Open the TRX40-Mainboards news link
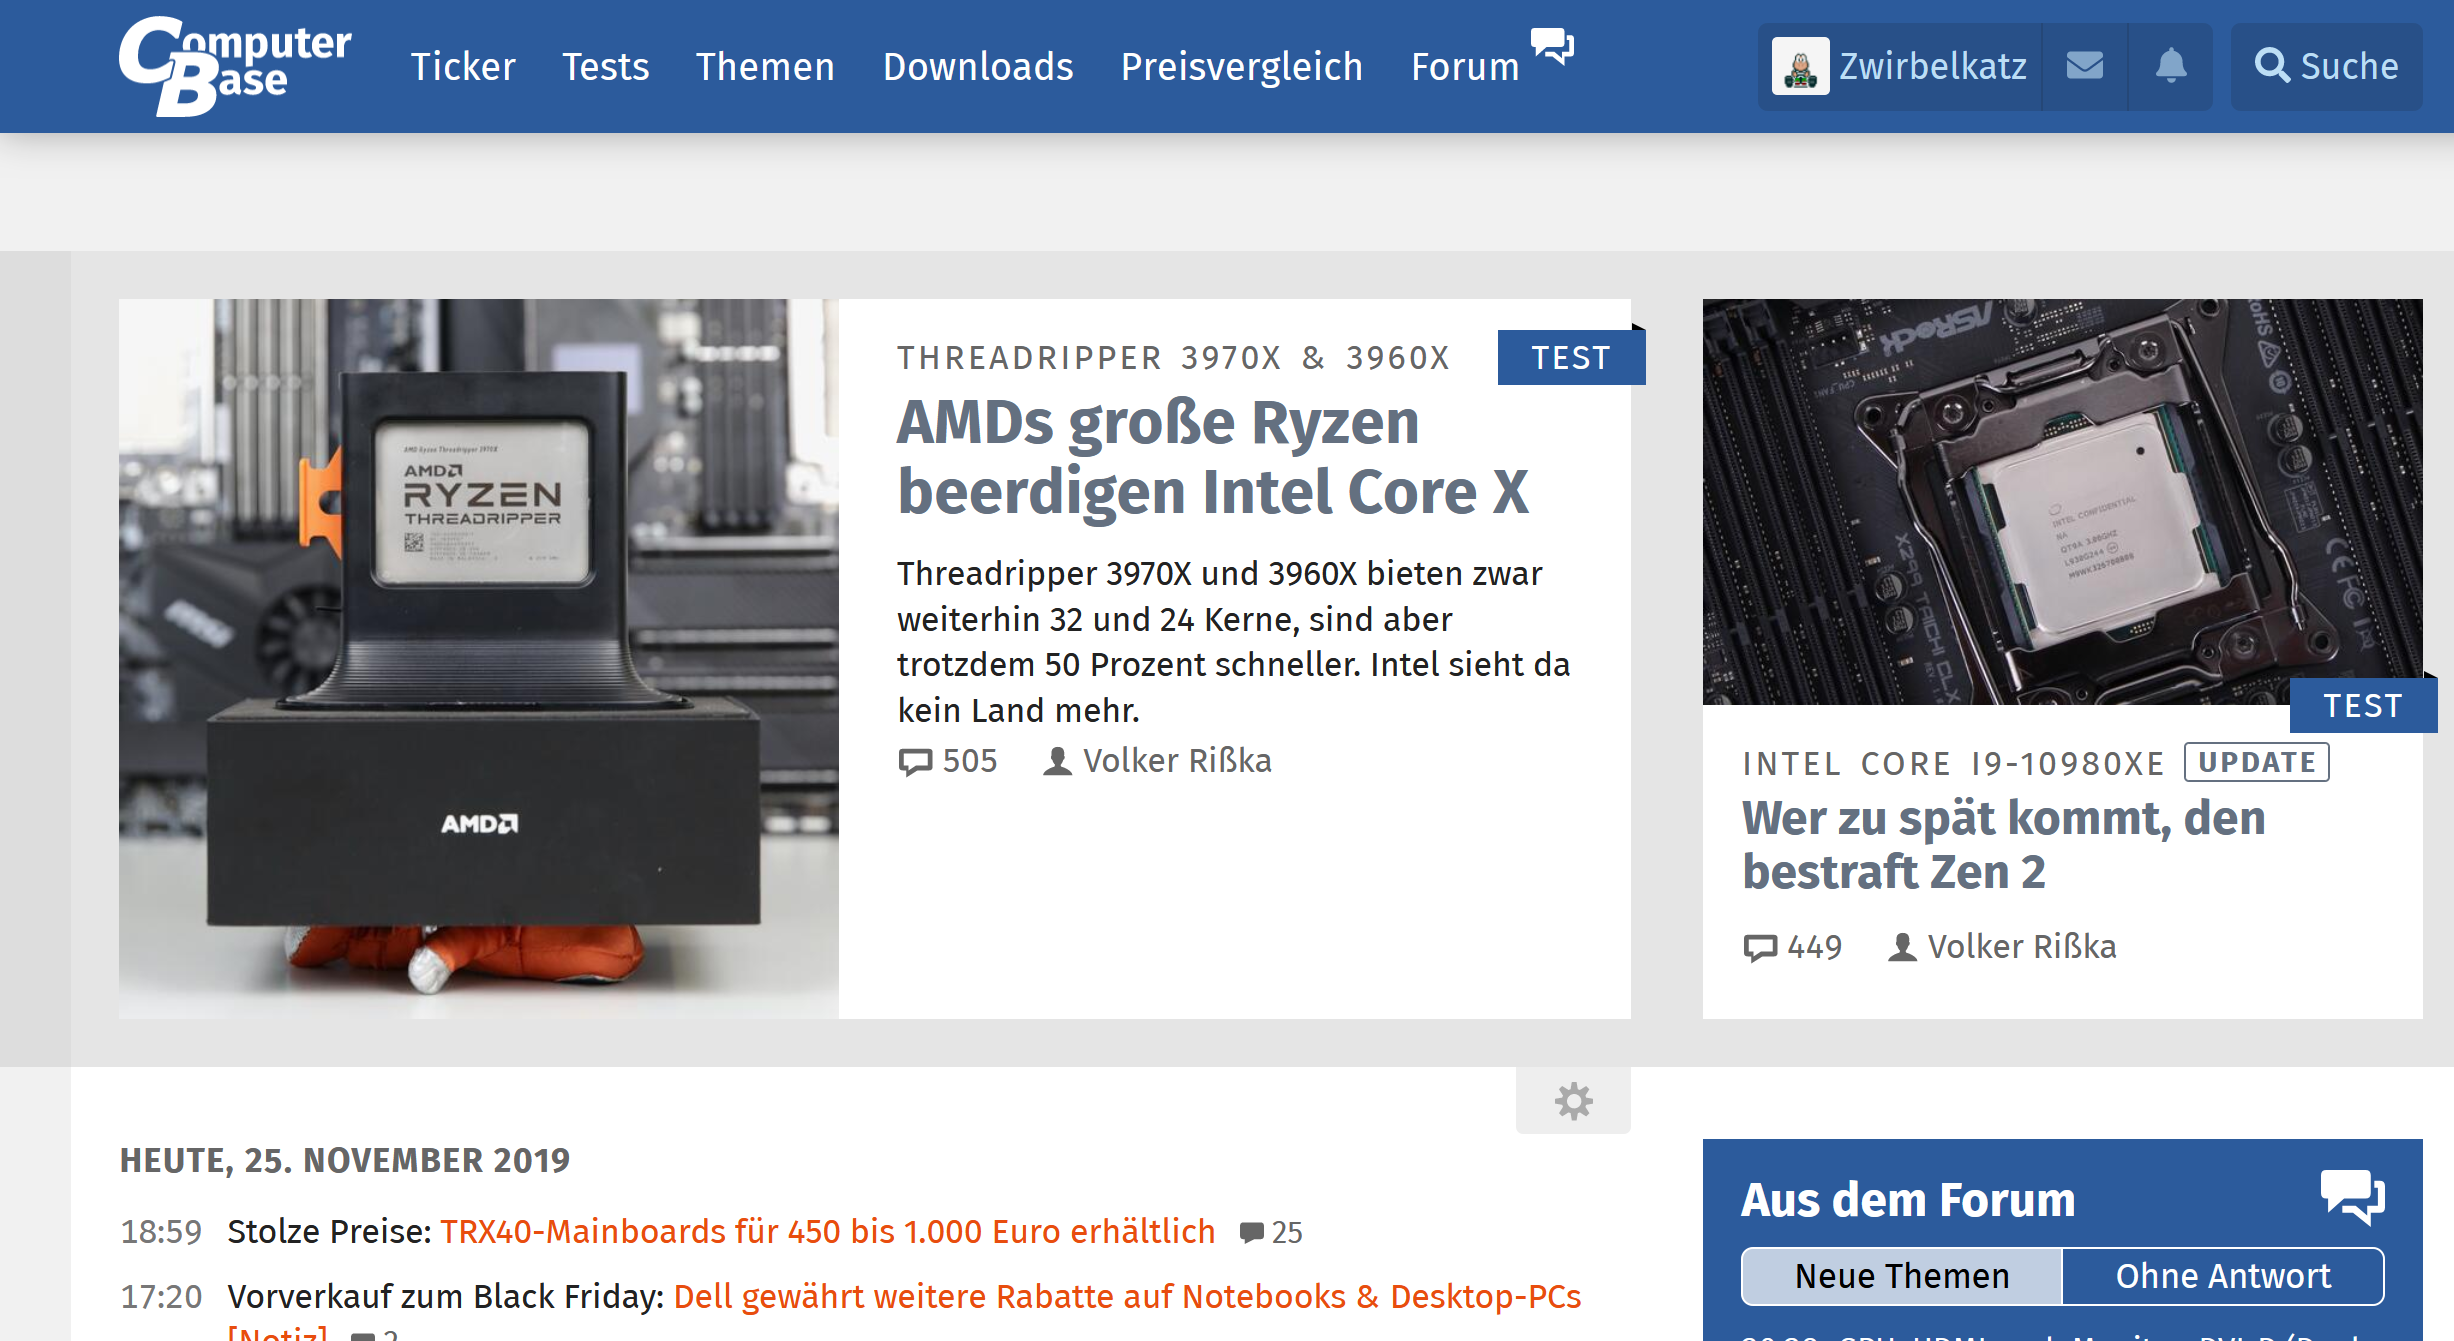Viewport: 2454px width, 1341px height. click(x=827, y=1231)
